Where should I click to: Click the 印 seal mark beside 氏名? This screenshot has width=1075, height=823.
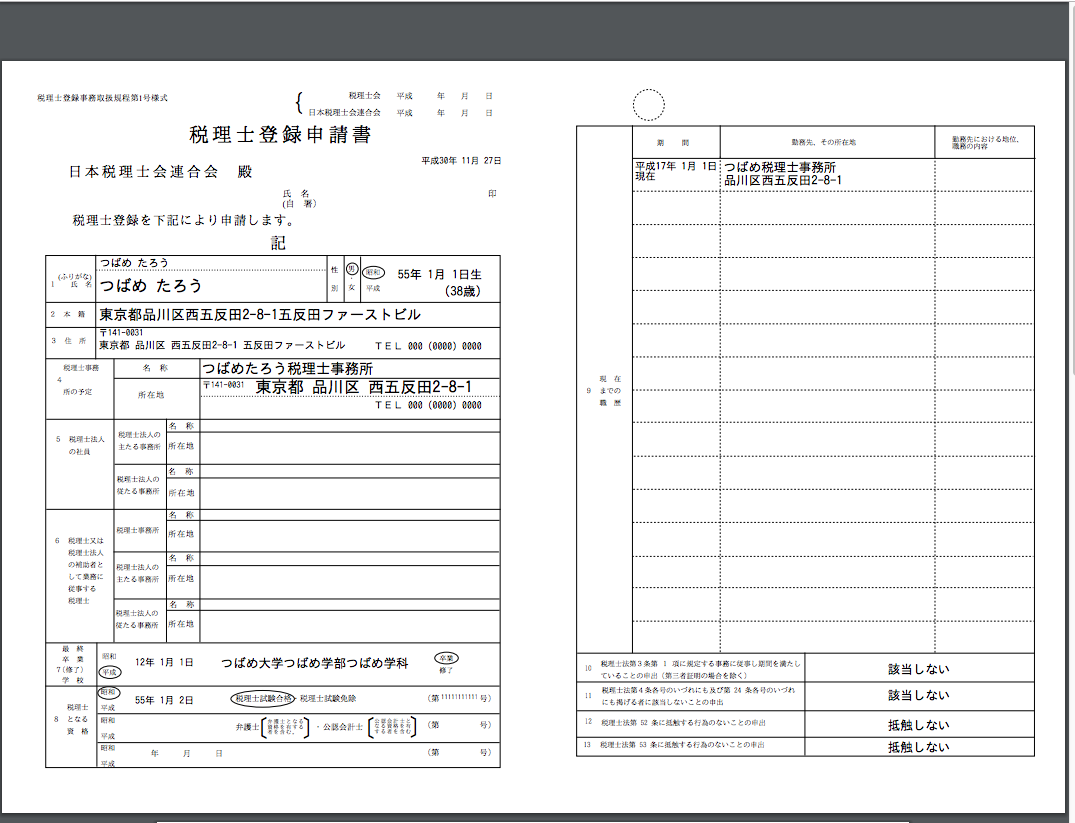click(492, 194)
